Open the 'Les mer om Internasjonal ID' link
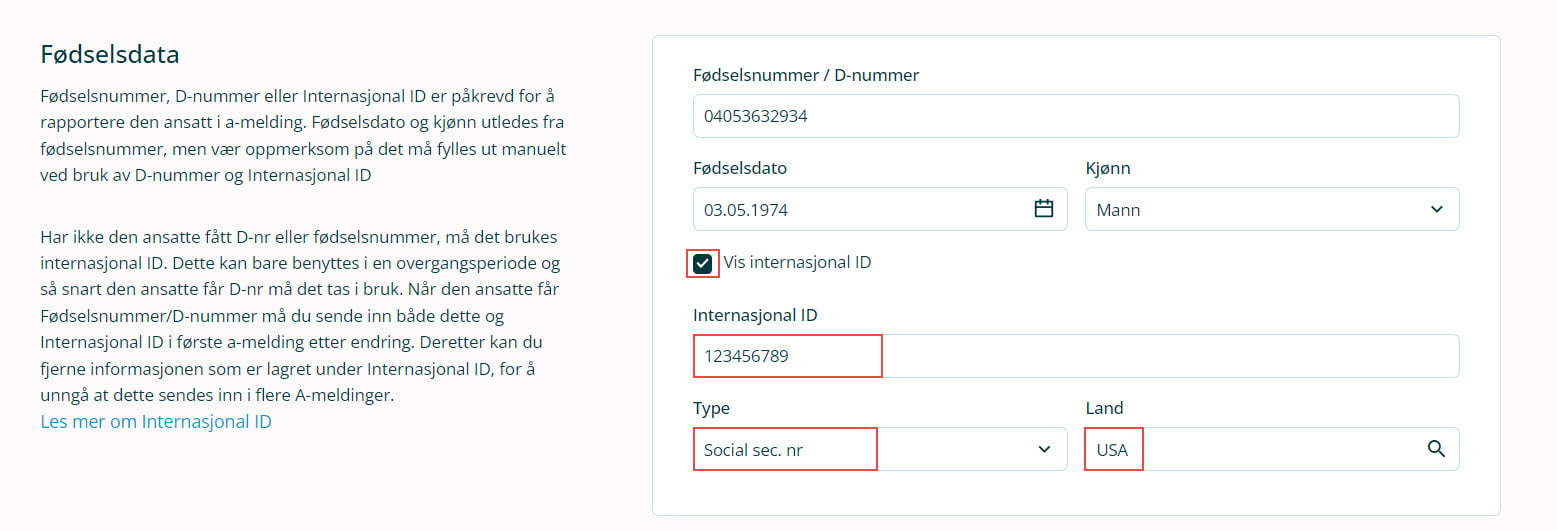The image size is (1557, 531). (156, 421)
